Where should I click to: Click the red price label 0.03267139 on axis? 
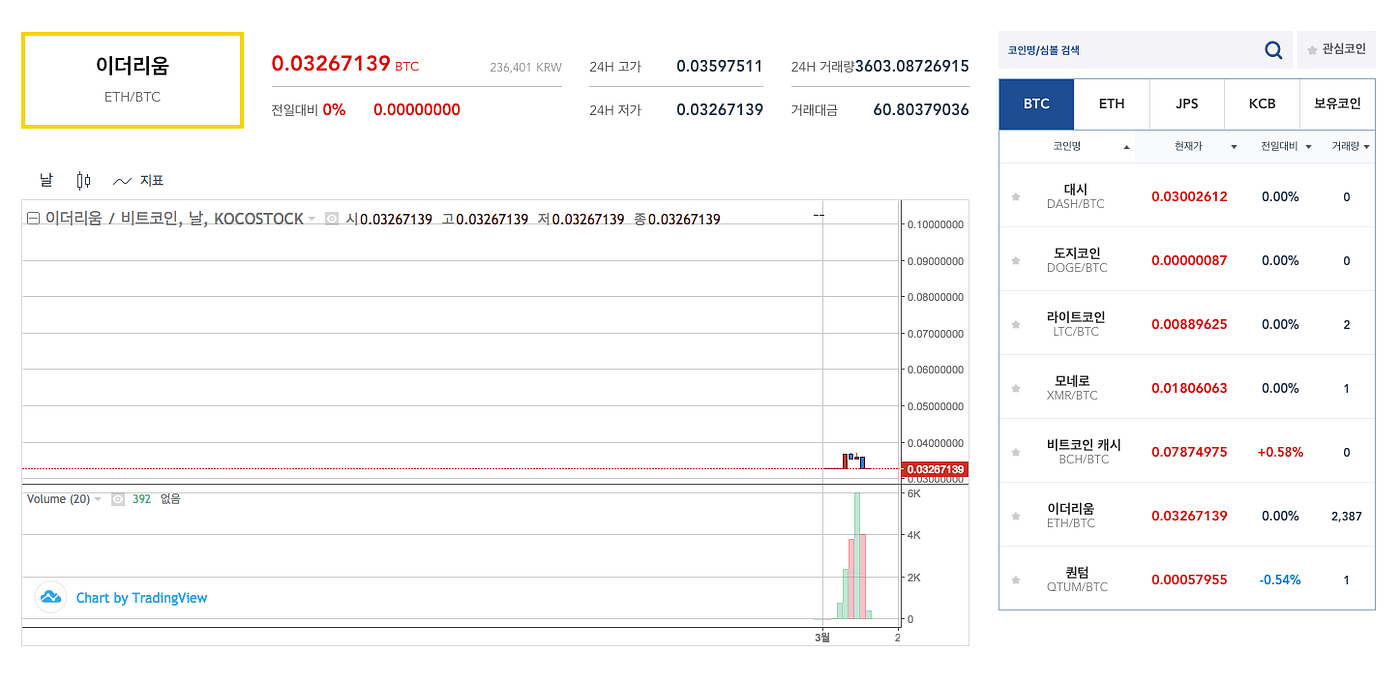click(x=934, y=469)
